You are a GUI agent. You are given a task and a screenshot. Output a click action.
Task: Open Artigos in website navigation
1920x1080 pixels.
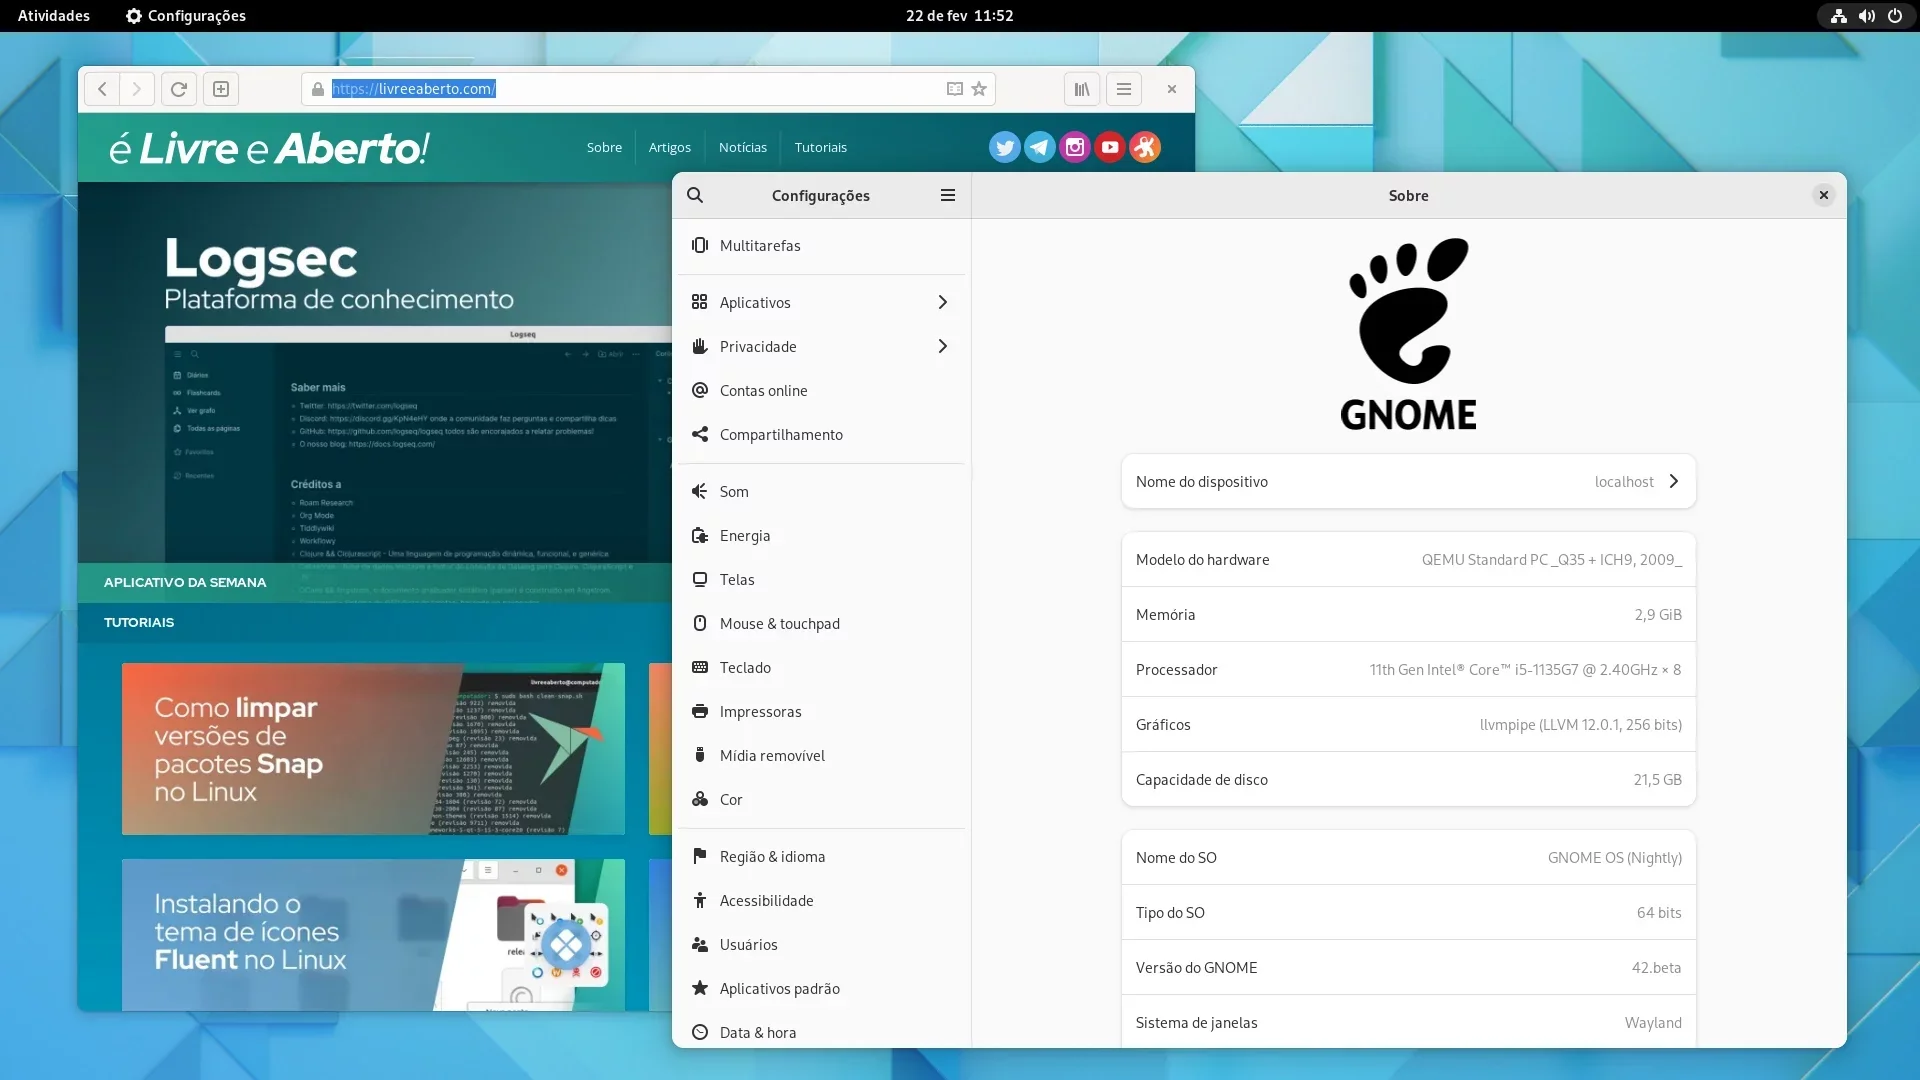(x=670, y=147)
